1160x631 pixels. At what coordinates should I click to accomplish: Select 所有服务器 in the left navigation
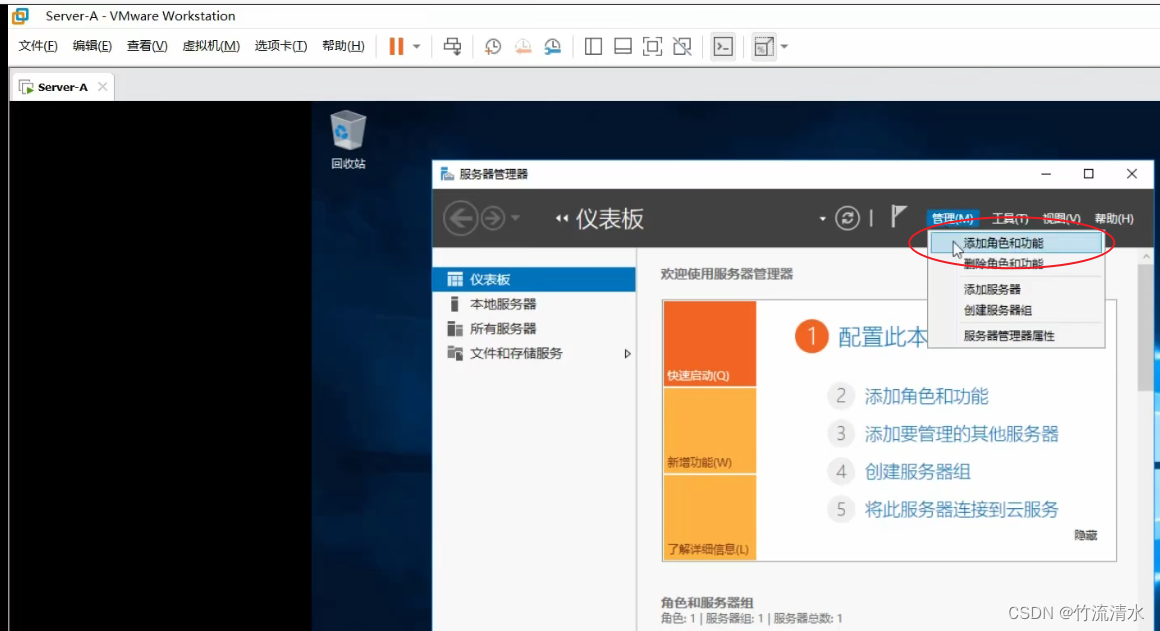point(534,328)
